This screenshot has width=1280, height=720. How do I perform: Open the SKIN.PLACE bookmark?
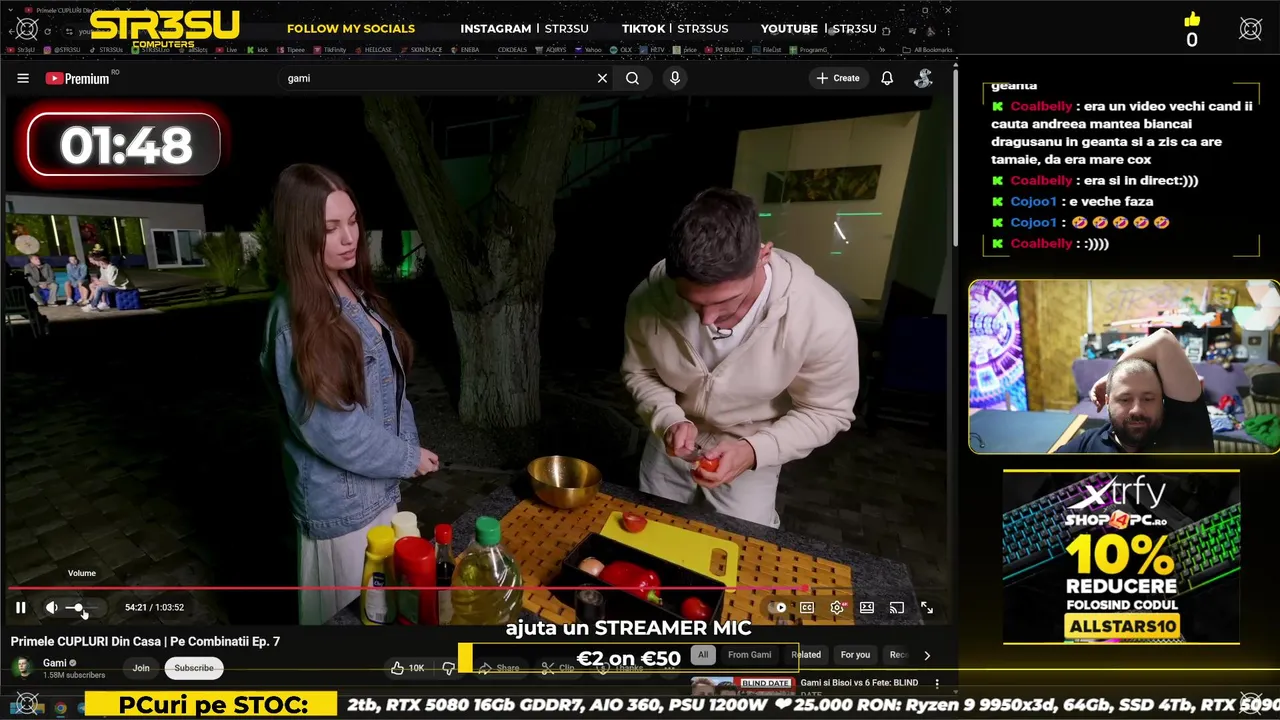(420, 49)
